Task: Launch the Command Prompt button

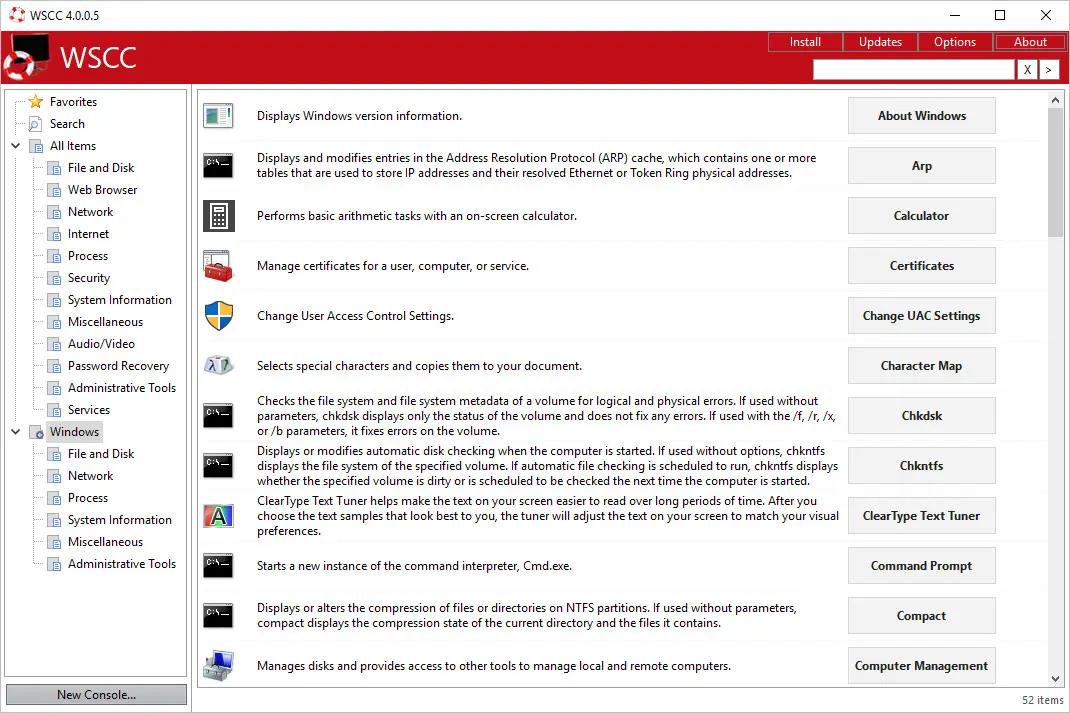Action: tap(921, 566)
